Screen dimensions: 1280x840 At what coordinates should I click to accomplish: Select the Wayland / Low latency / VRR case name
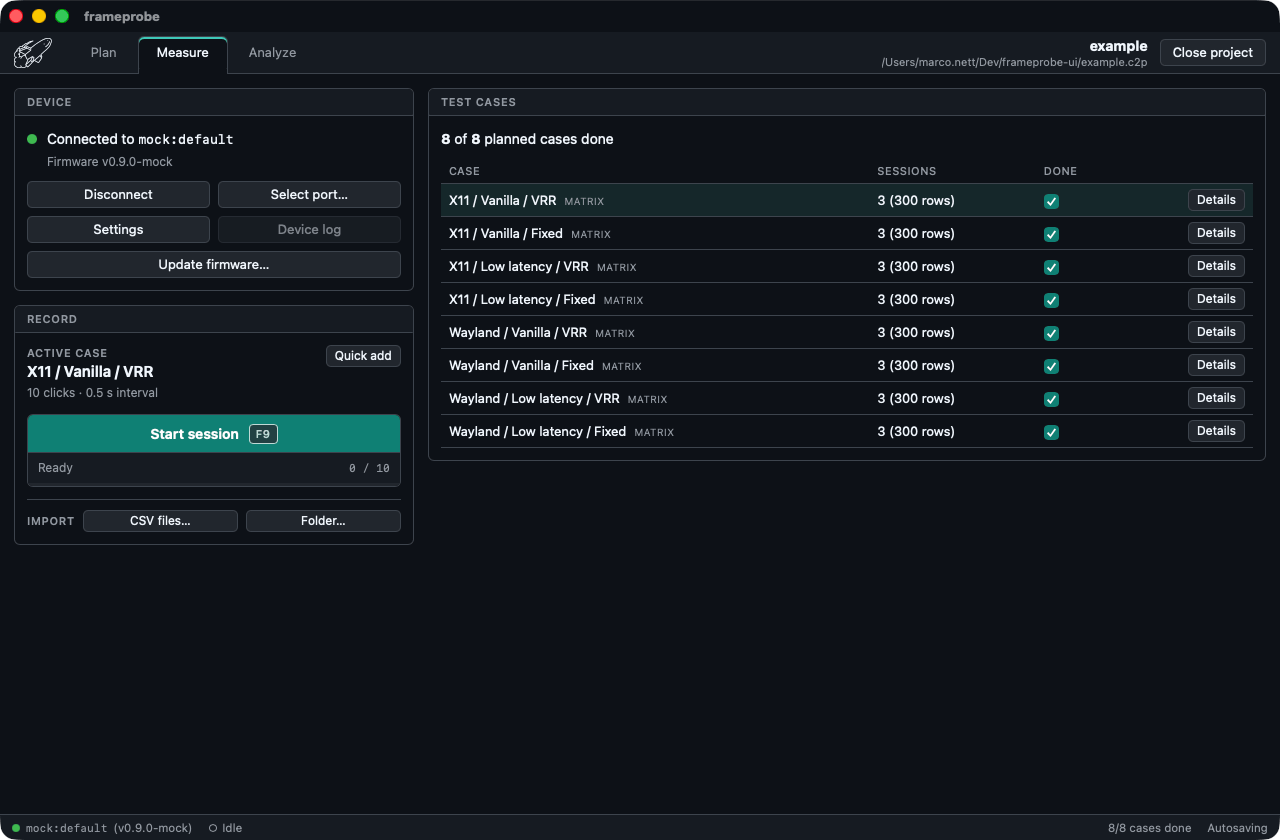click(x=534, y=399)
